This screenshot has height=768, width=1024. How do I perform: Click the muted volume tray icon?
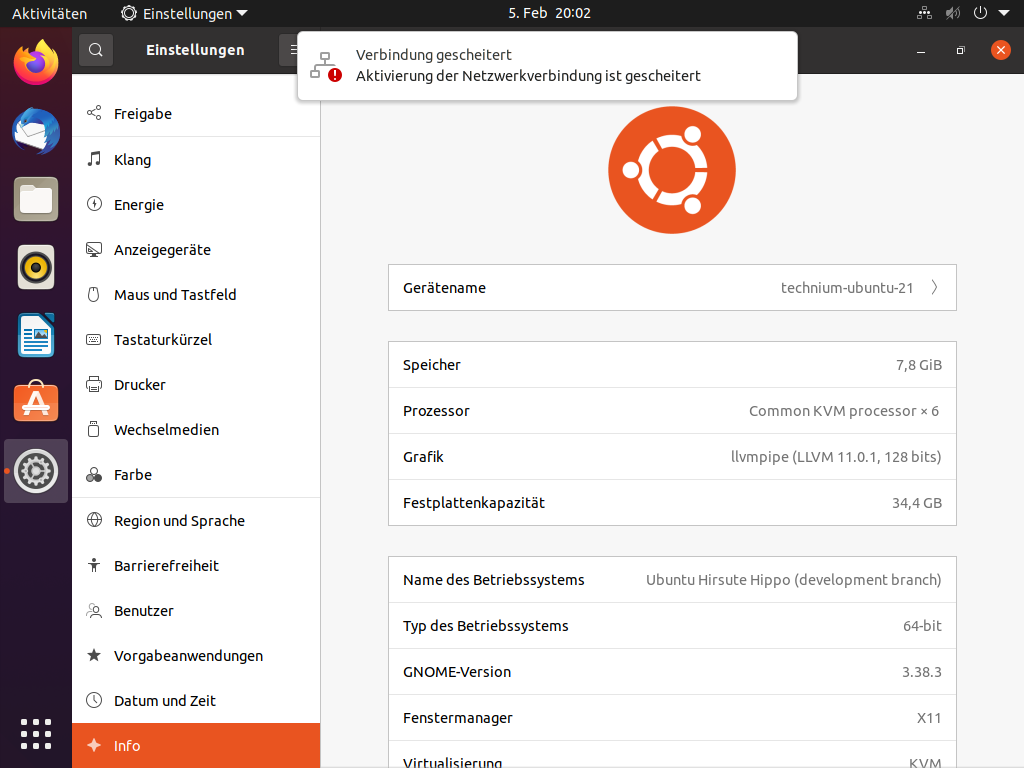[x=953, y=13]
